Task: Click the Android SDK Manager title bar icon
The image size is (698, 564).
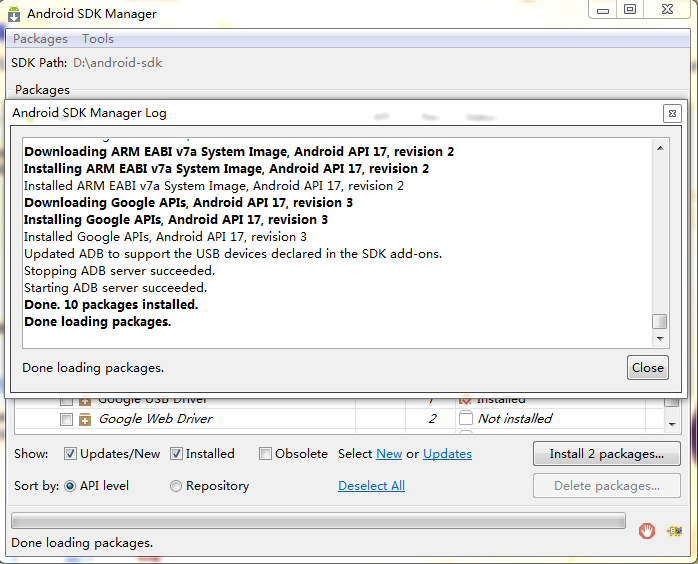Action: 14,14
